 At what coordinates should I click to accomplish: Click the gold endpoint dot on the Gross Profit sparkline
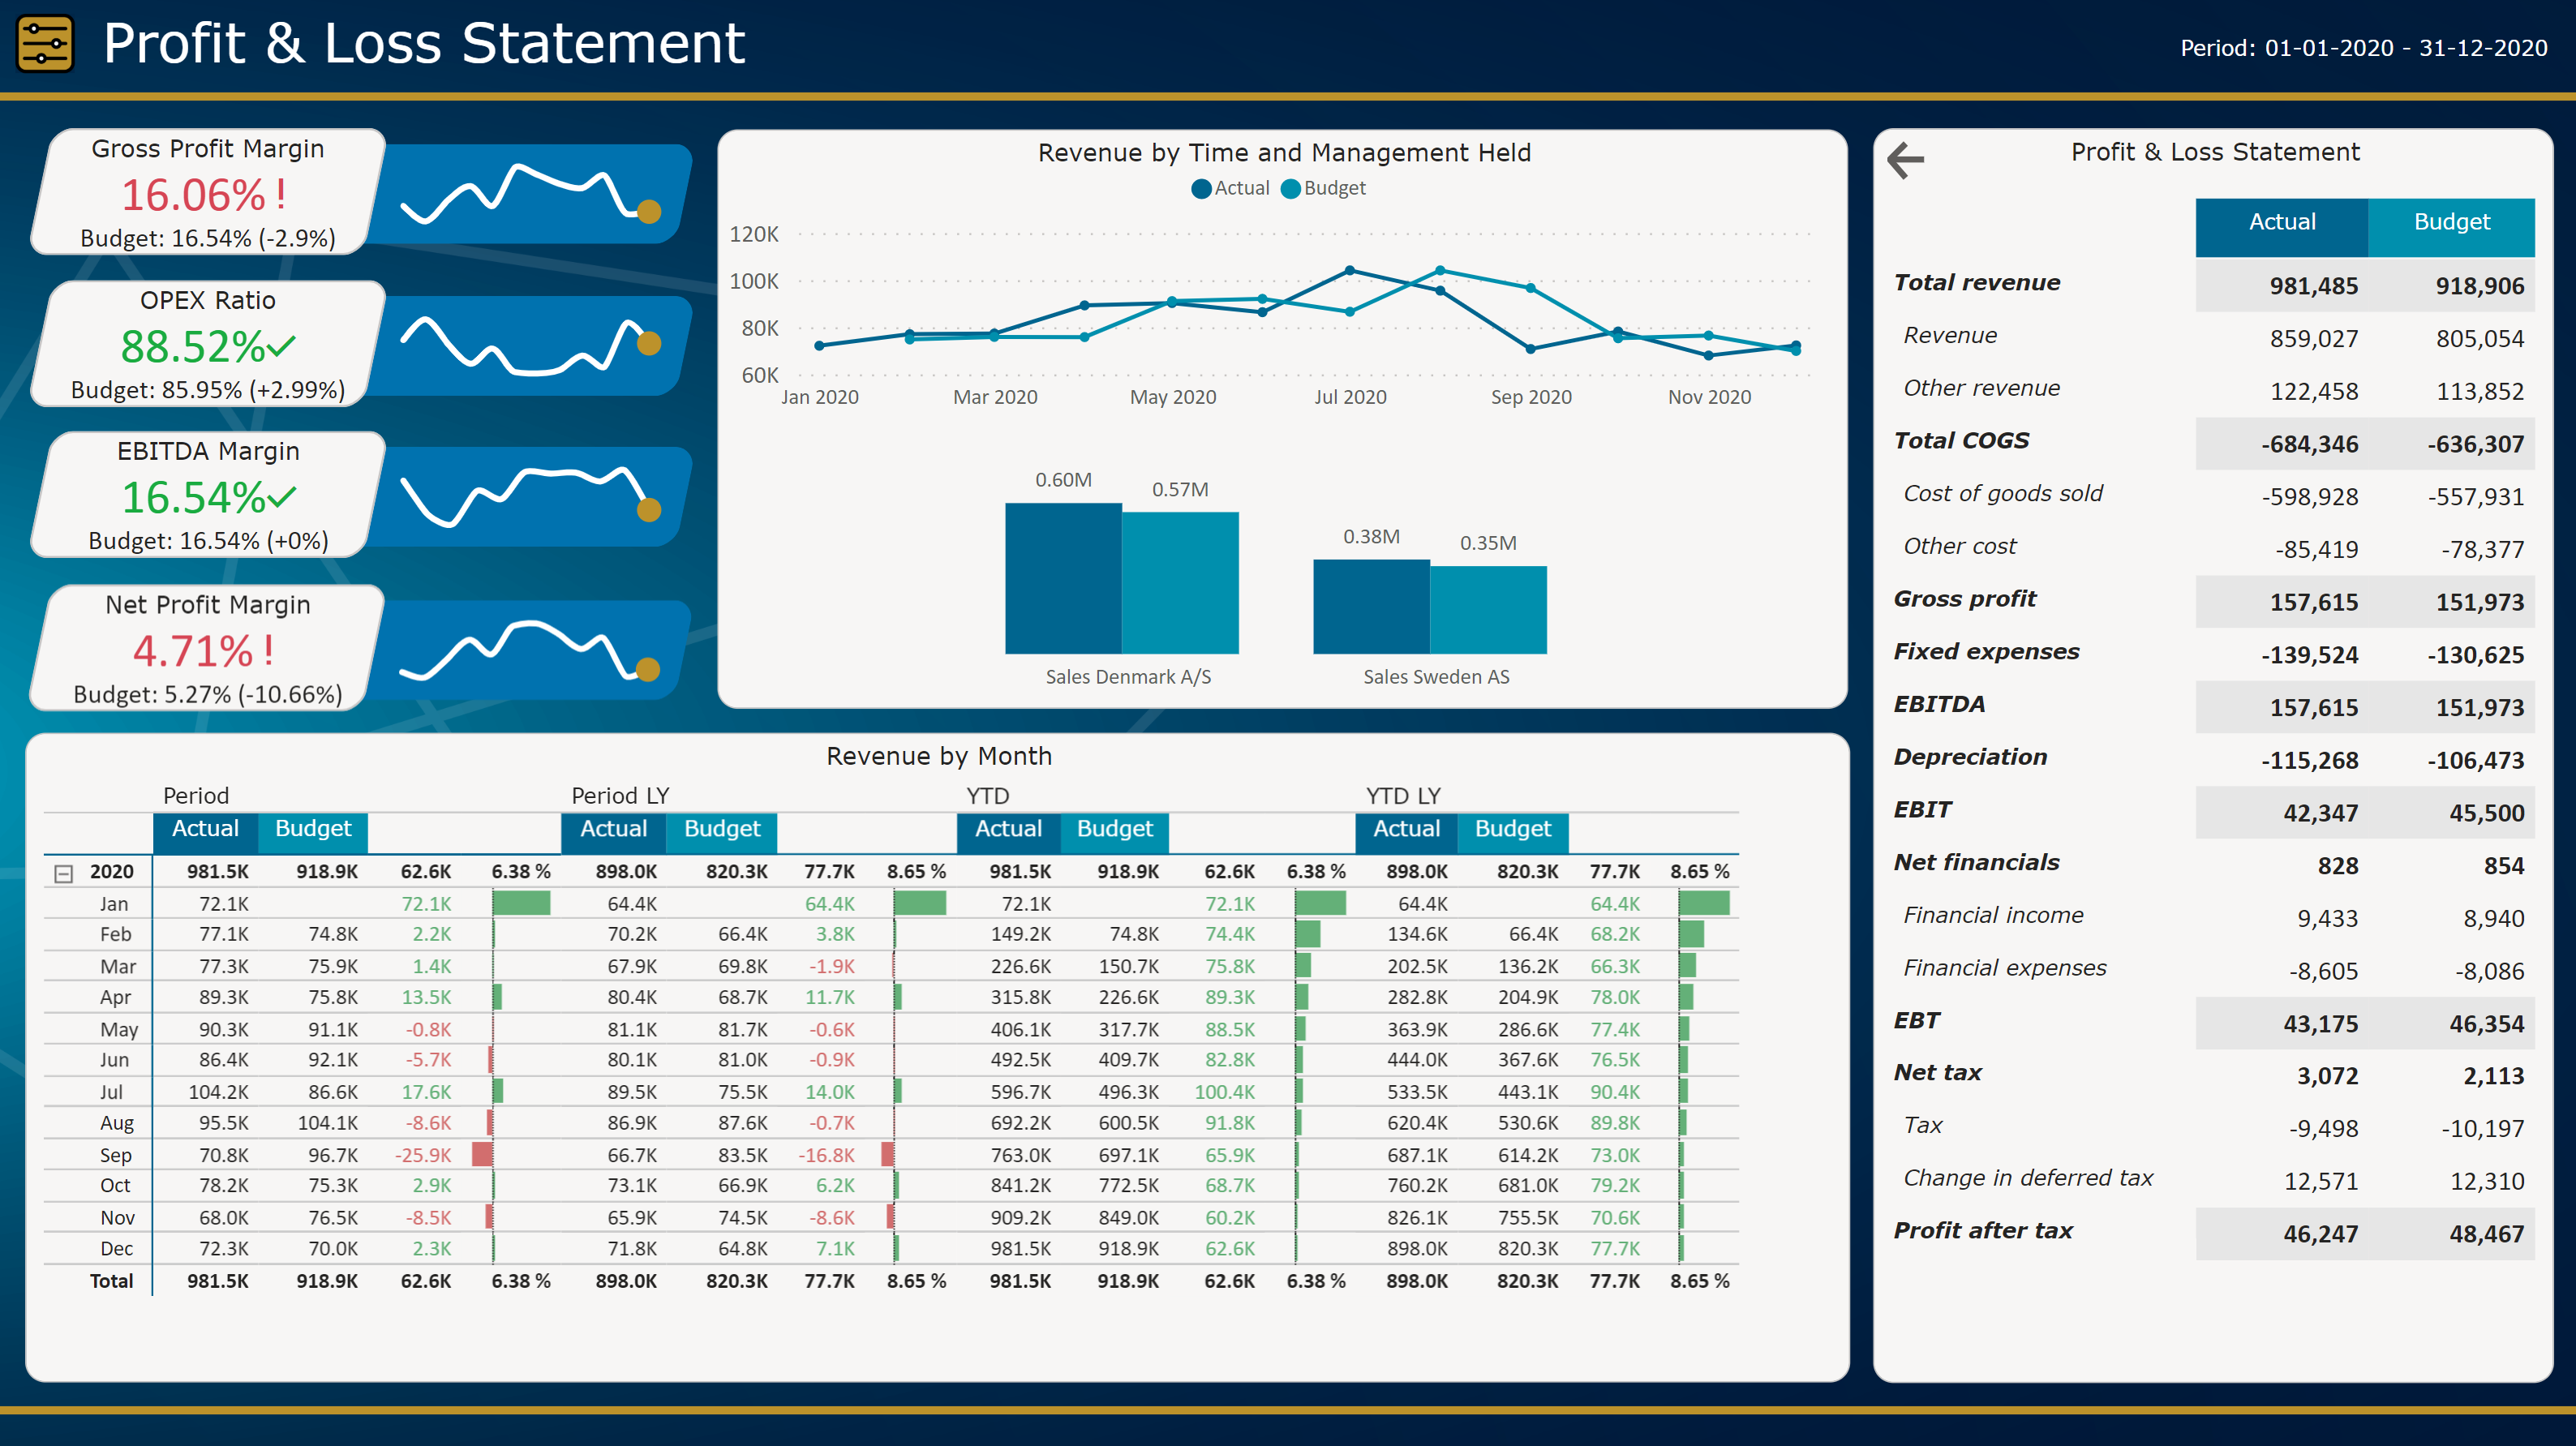pos(649,211)
